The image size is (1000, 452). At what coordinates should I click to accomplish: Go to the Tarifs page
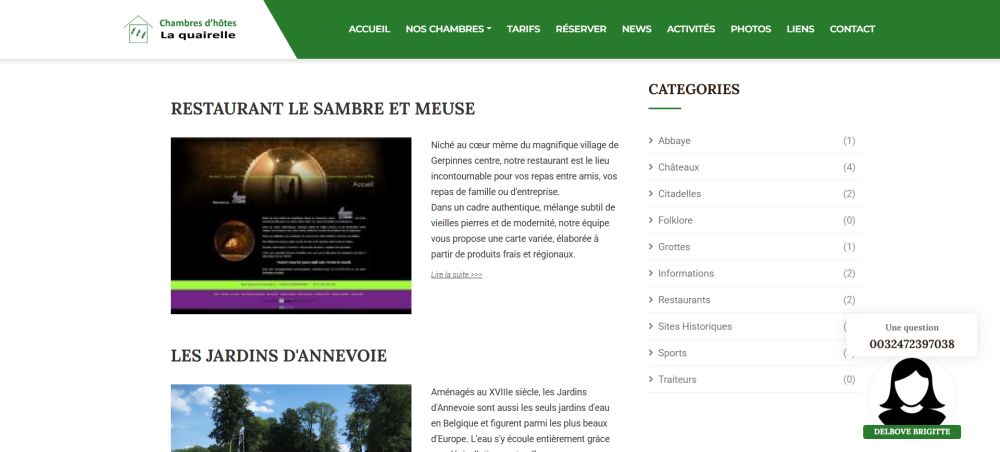coord(523,29)
